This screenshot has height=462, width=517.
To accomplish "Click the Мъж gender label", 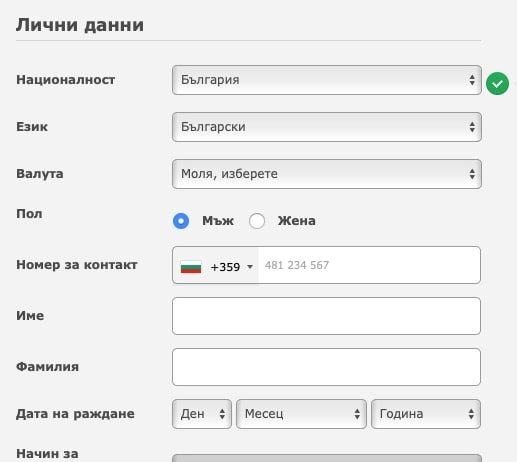I will click(218, 221).
